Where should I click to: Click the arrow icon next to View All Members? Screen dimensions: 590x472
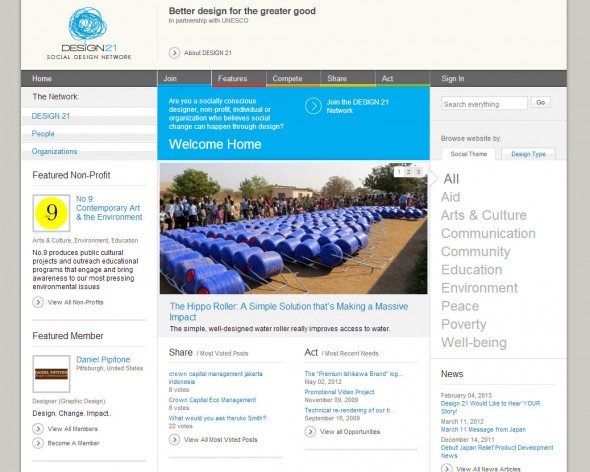click(x=38, y=429)
